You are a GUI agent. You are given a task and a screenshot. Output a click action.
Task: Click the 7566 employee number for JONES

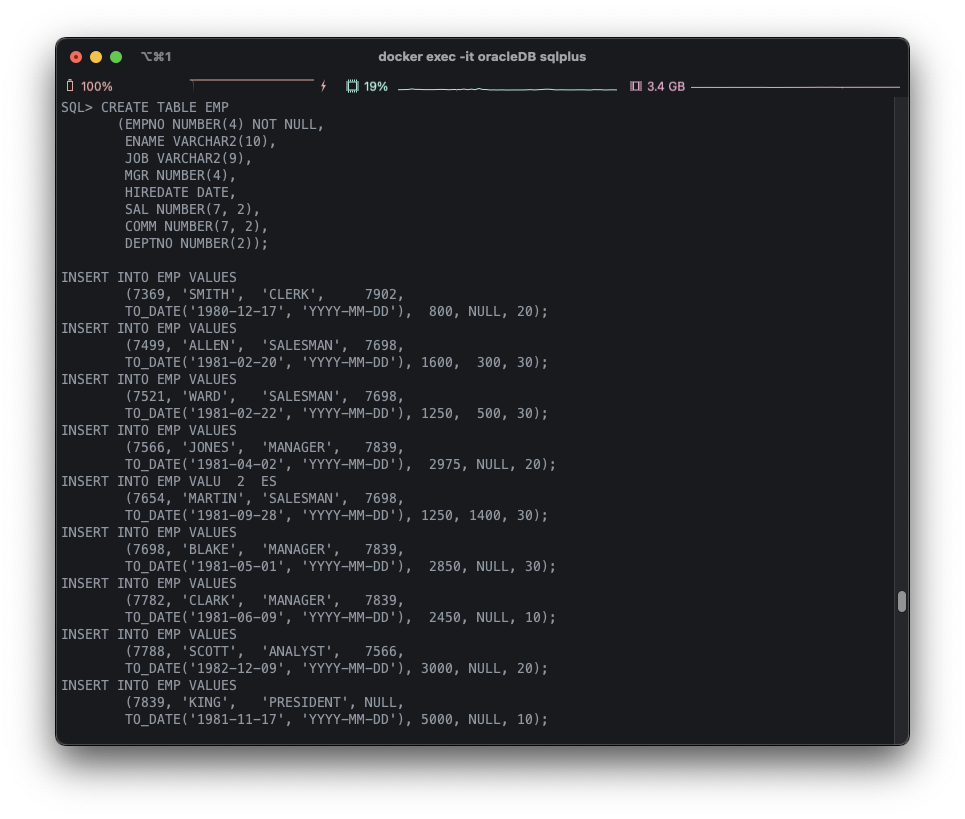[148, 447]
